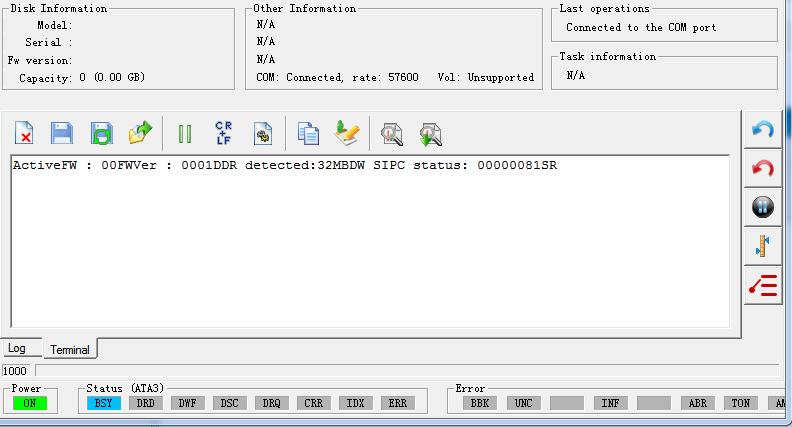The image size is (792, 427).
Task: Click the blue curved undo arrow button
Action: tap(763, 130)
